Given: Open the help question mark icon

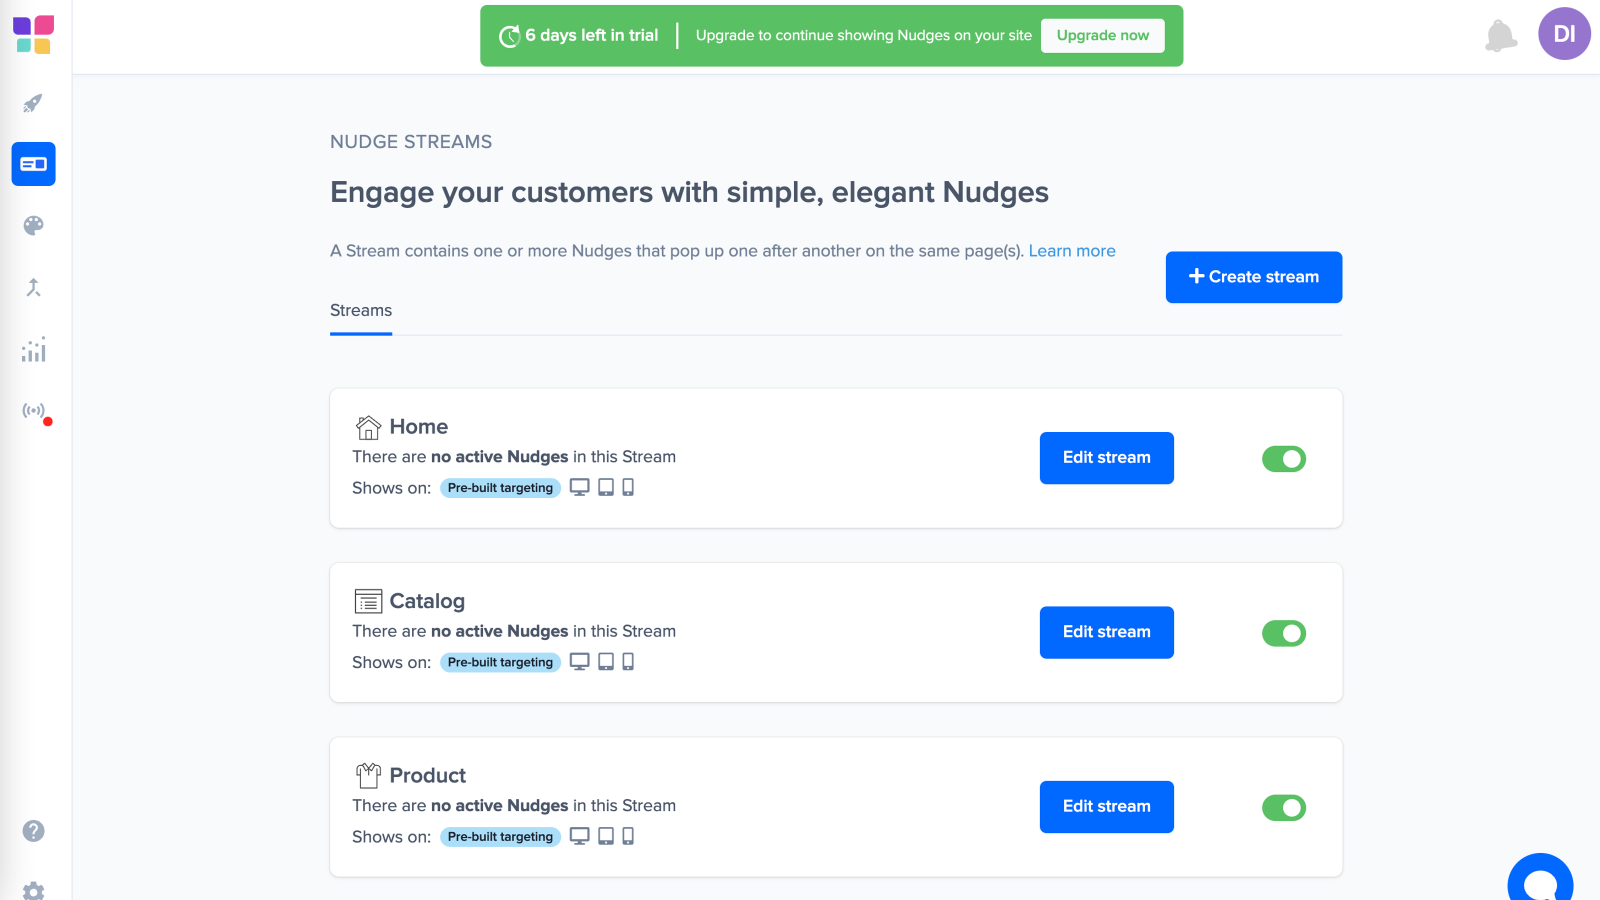Looking at the screenshot, I should coord(33,830).
